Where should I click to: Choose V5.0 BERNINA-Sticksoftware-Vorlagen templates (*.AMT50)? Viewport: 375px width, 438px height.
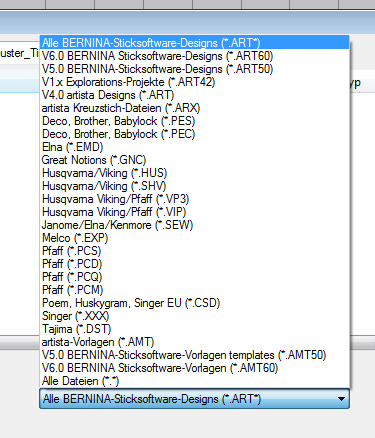(x=195, y=355)
